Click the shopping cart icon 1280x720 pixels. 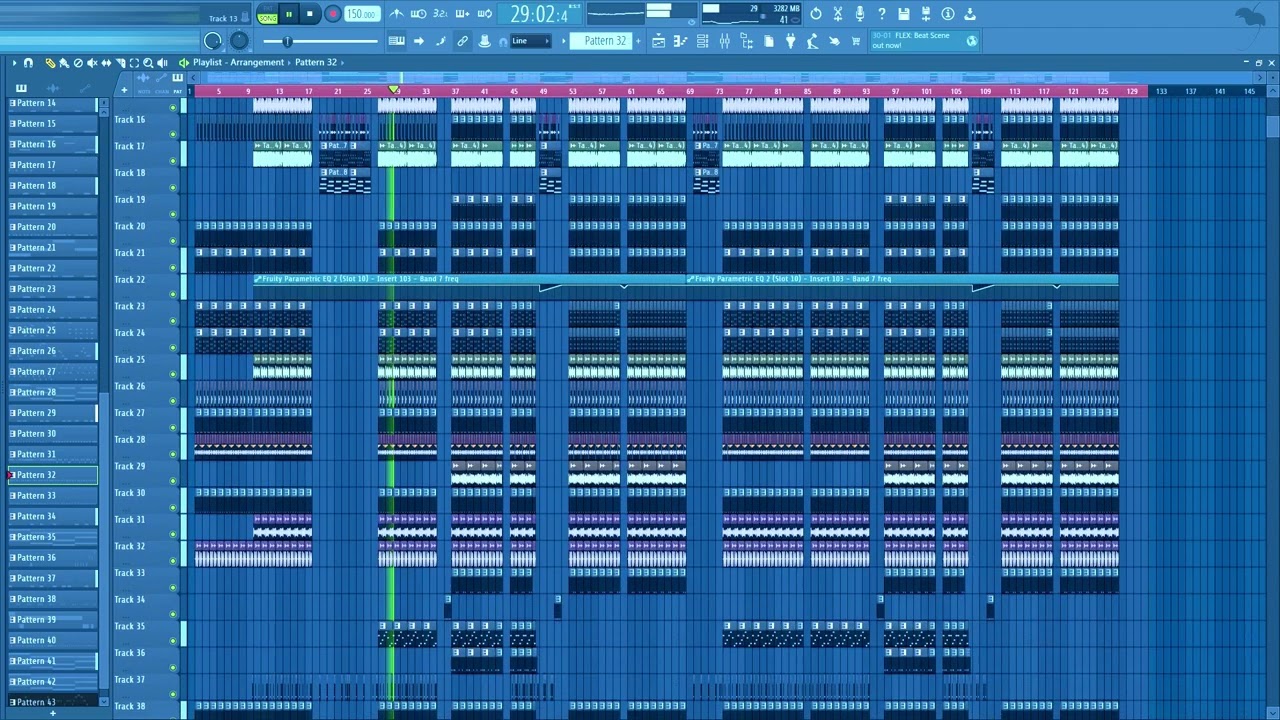pos(856,41)
